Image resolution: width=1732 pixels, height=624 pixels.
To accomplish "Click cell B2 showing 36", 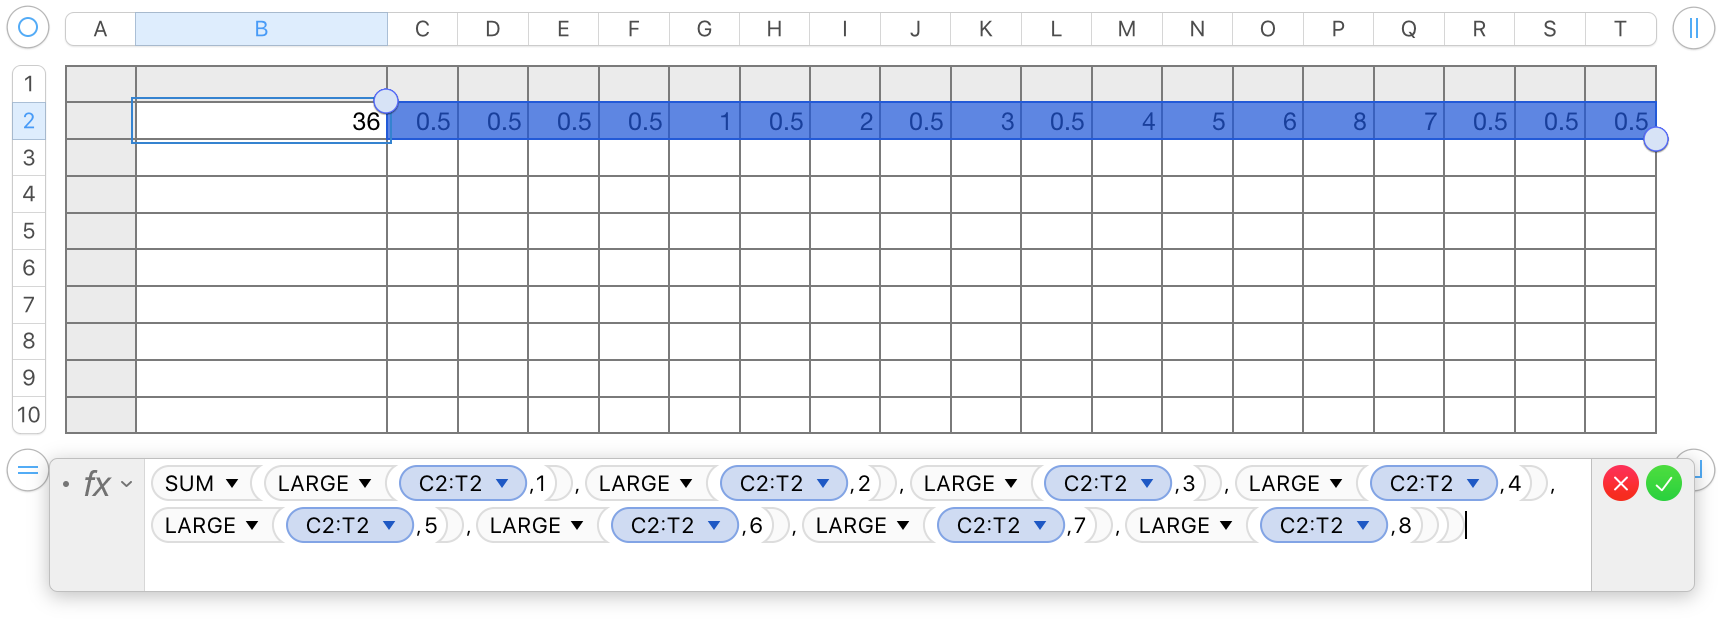I will (x=261, y=121).
